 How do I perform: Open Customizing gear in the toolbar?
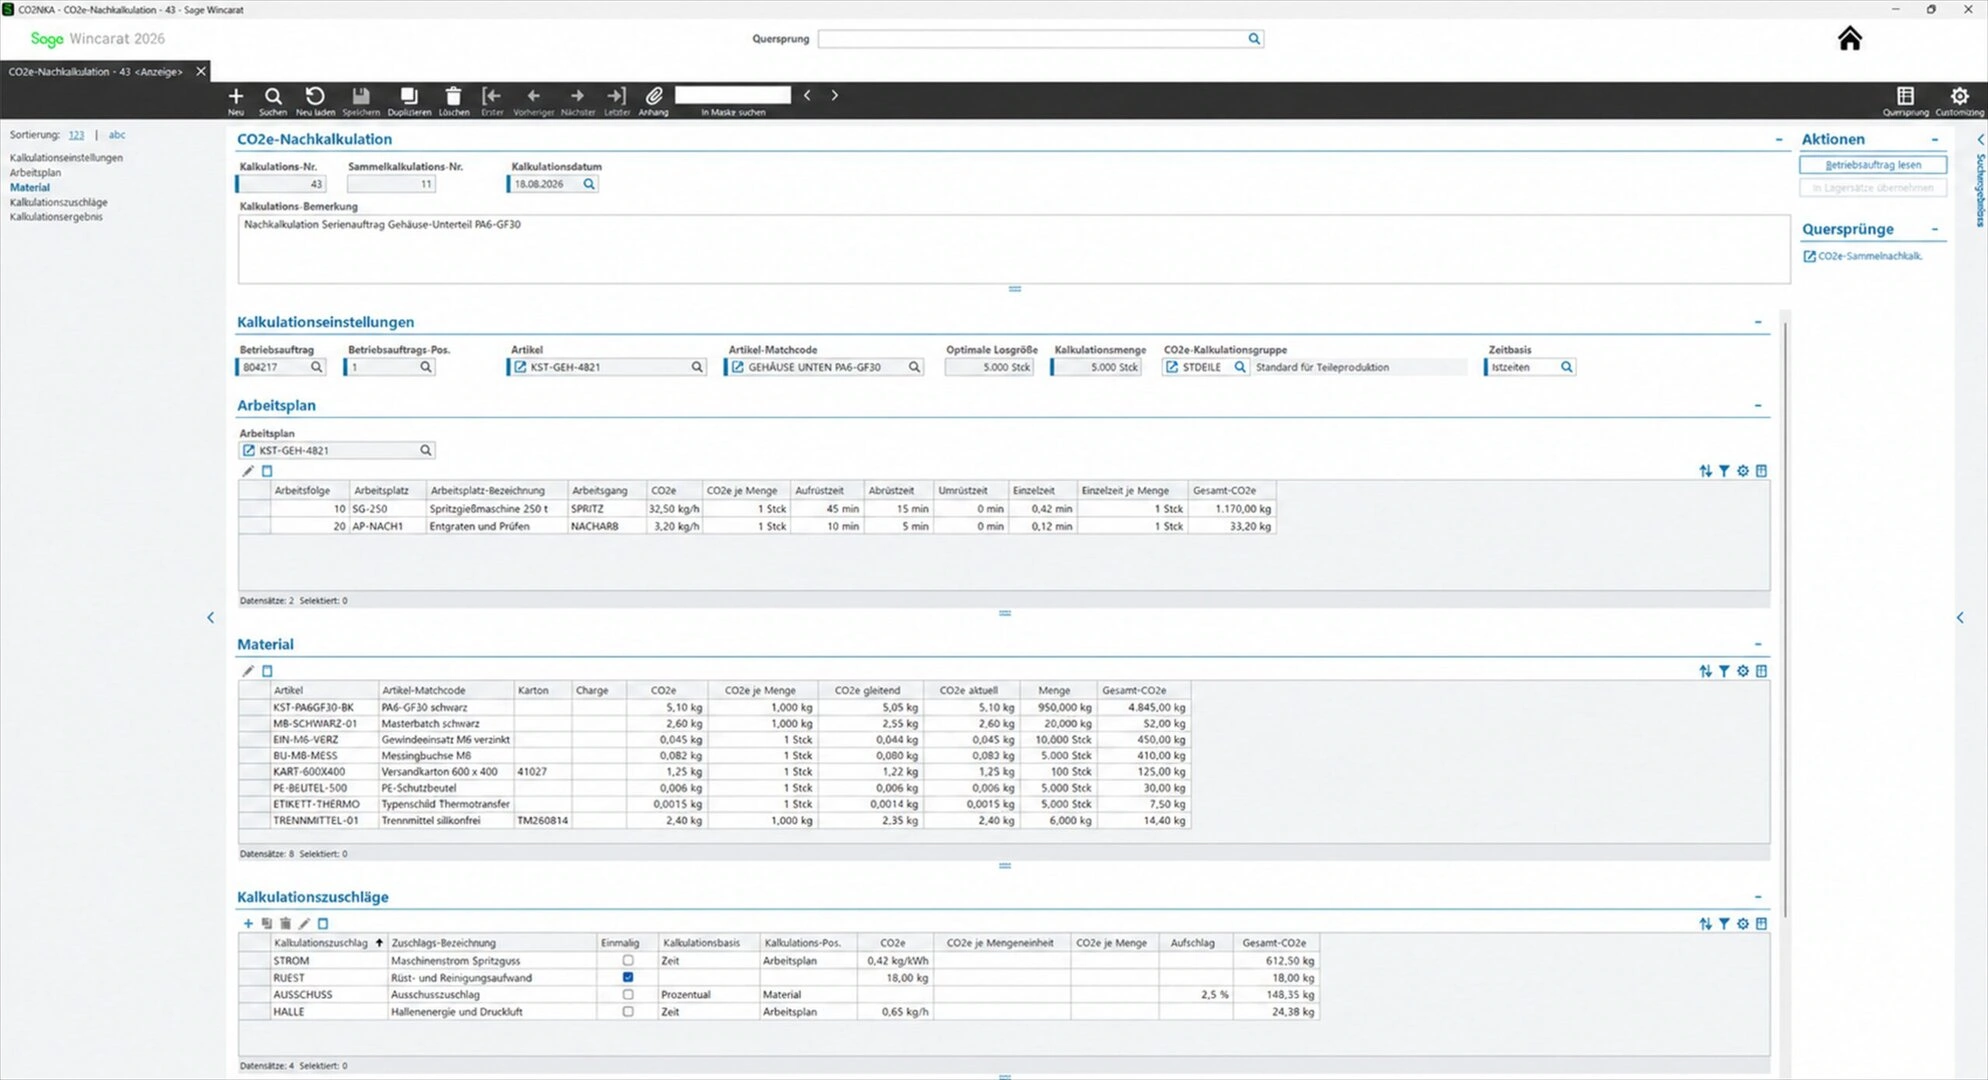tap(1960, 96)
